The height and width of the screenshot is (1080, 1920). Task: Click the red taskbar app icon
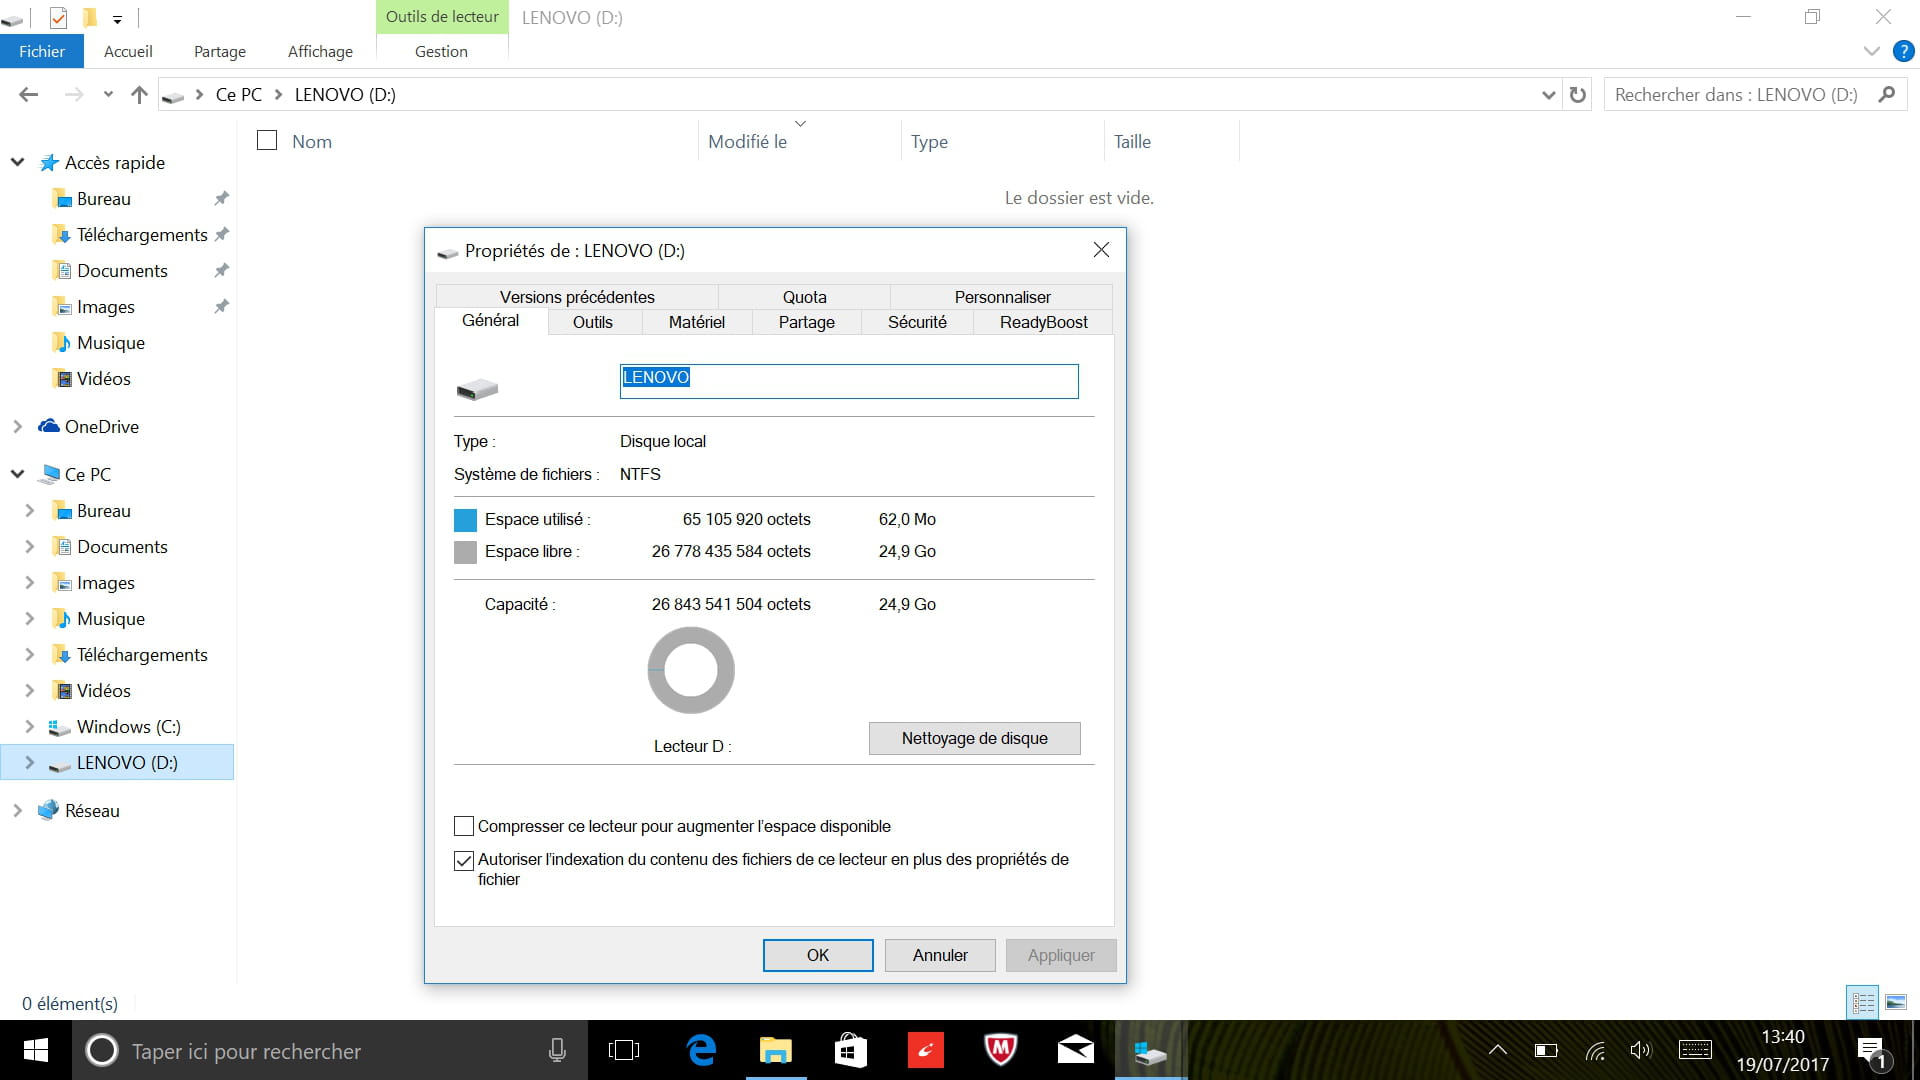pos(925,1050)
